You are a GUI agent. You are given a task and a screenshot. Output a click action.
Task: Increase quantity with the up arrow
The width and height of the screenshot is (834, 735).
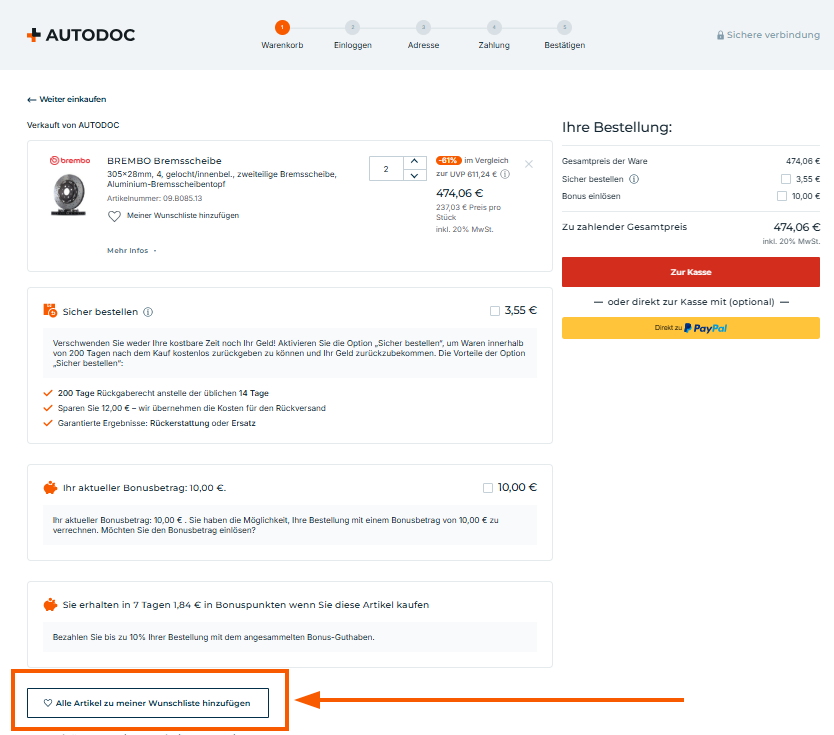(x=414, y=162)
